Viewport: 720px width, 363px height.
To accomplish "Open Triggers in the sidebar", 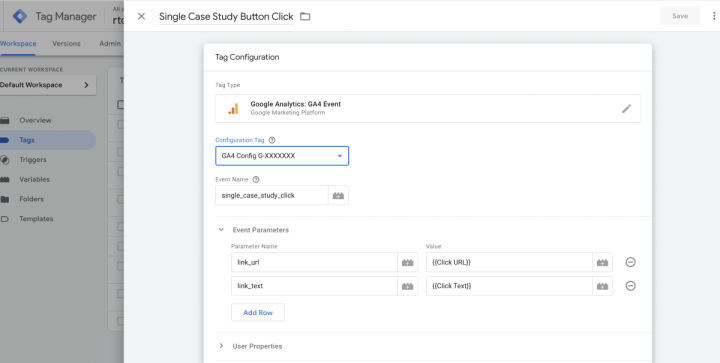I will [33, 160].
